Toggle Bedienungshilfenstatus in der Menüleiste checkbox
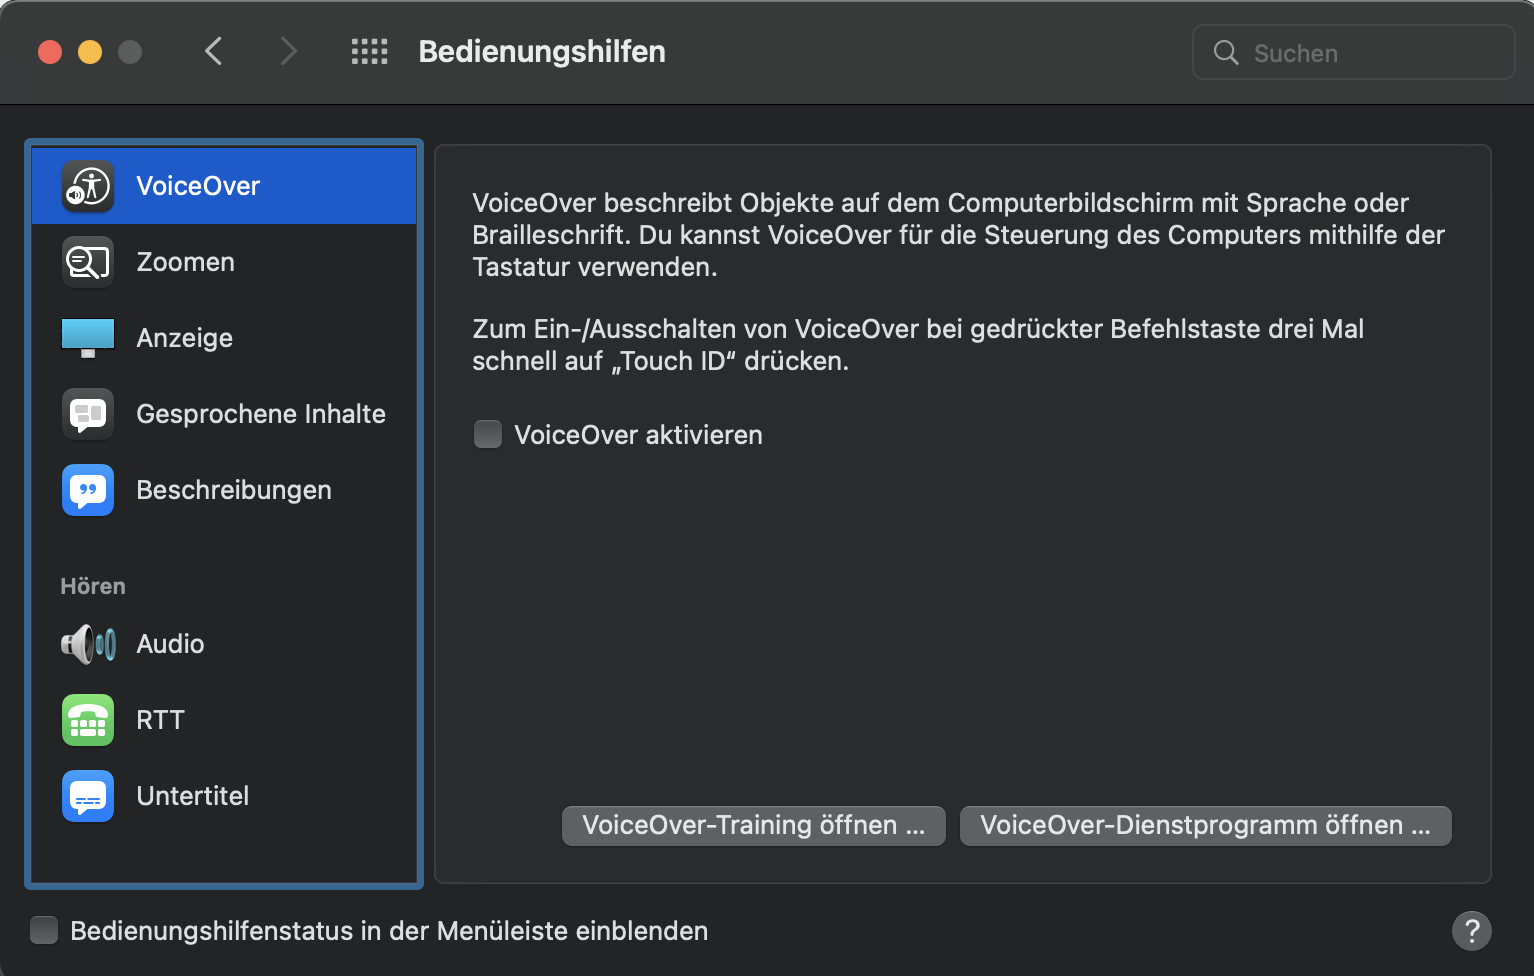Viewport: 1534px width, 976px height. pos(44,931)
